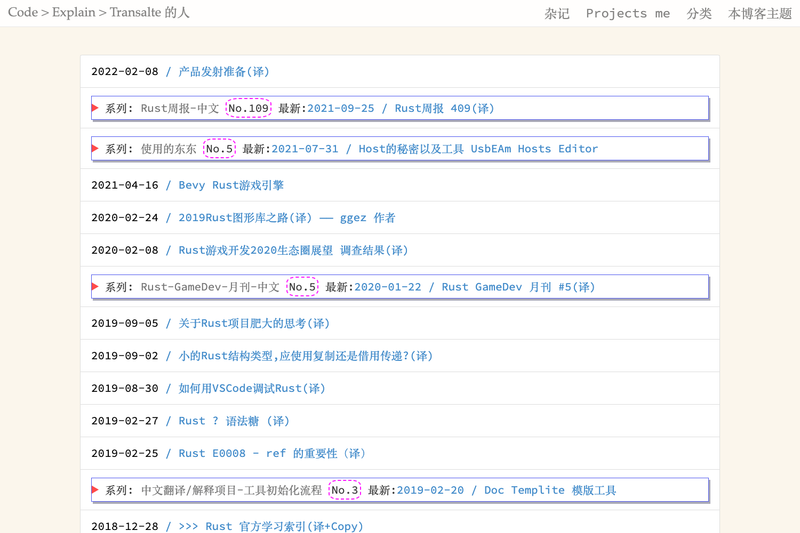Open the 杂记 menu item

pos(557,13)
